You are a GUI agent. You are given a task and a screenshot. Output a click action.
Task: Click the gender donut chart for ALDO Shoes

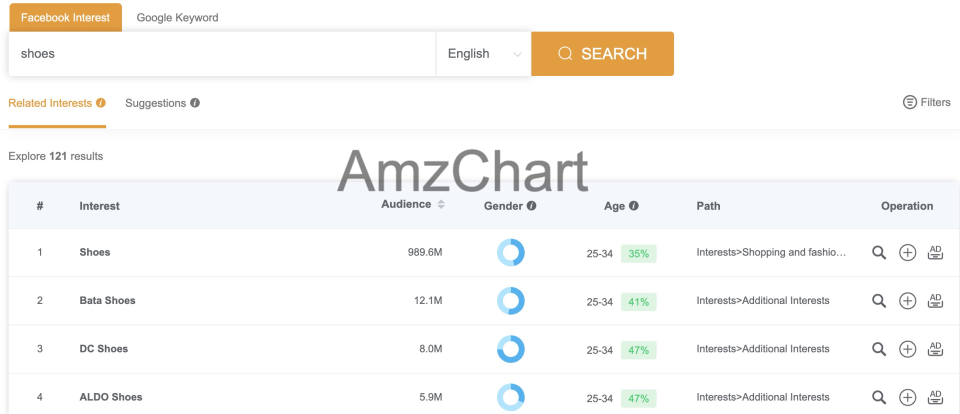511,397
